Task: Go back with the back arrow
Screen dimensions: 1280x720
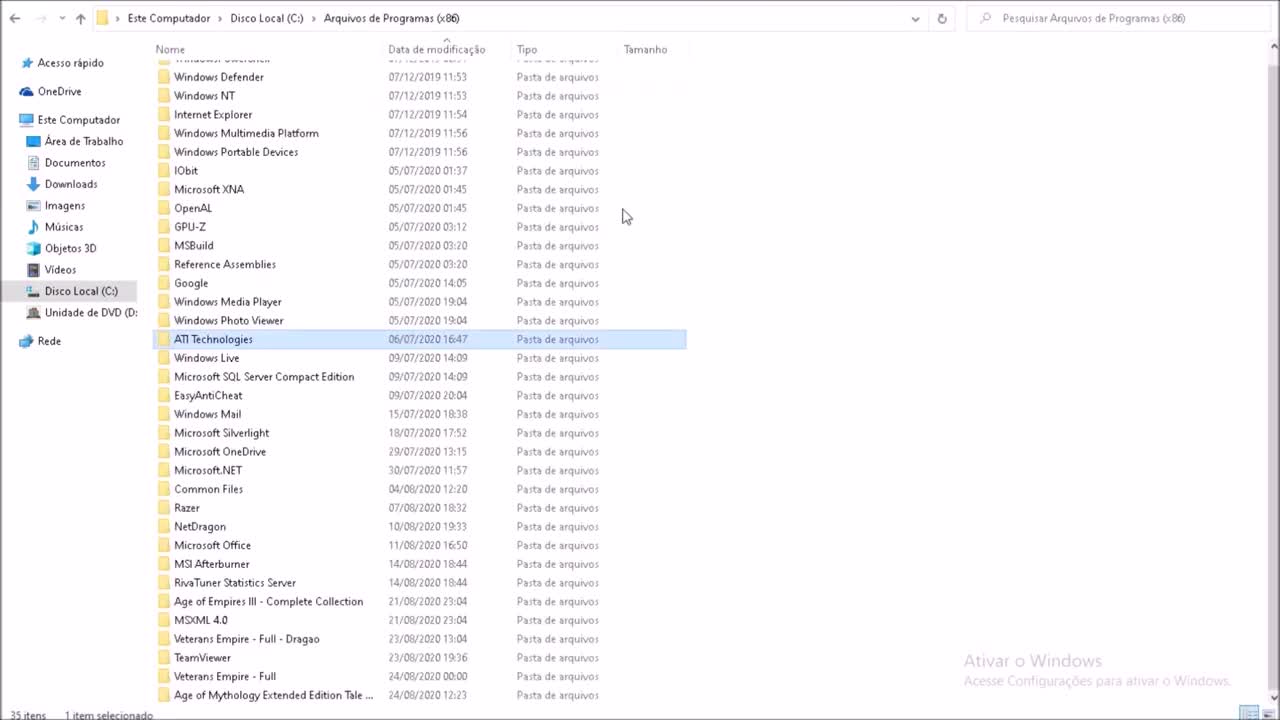Action: [x=14, y=18]
